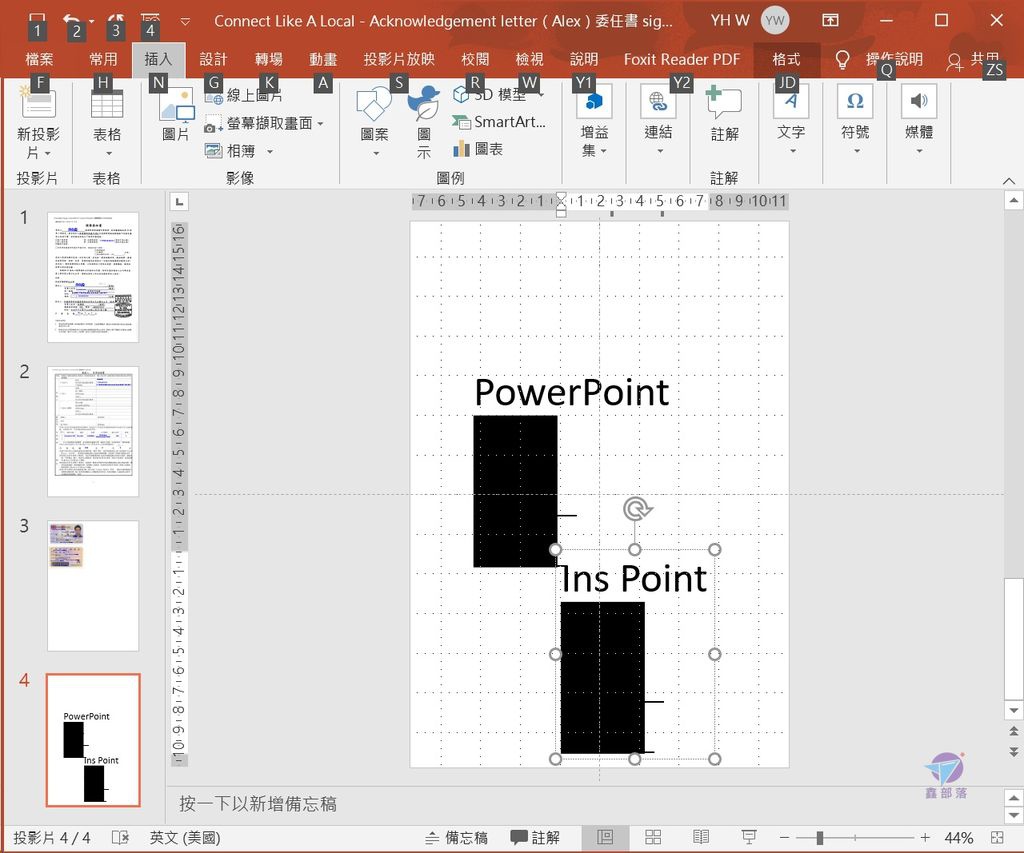
Task: Open Customize Quick Access Toolbar dropdown
Action: coord(185,22)
